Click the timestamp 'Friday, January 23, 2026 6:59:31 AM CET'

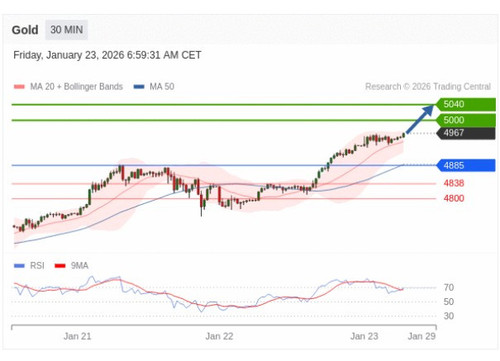point(107,55)
